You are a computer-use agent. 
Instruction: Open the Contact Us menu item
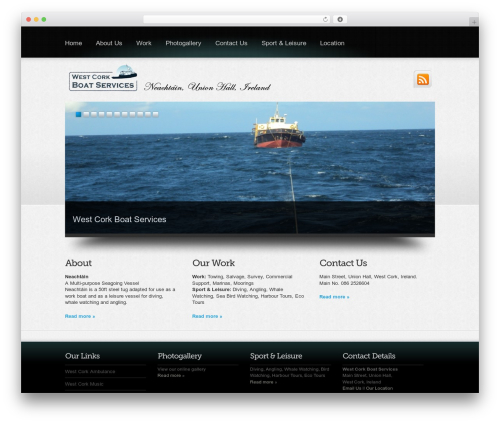pos(231,43)
